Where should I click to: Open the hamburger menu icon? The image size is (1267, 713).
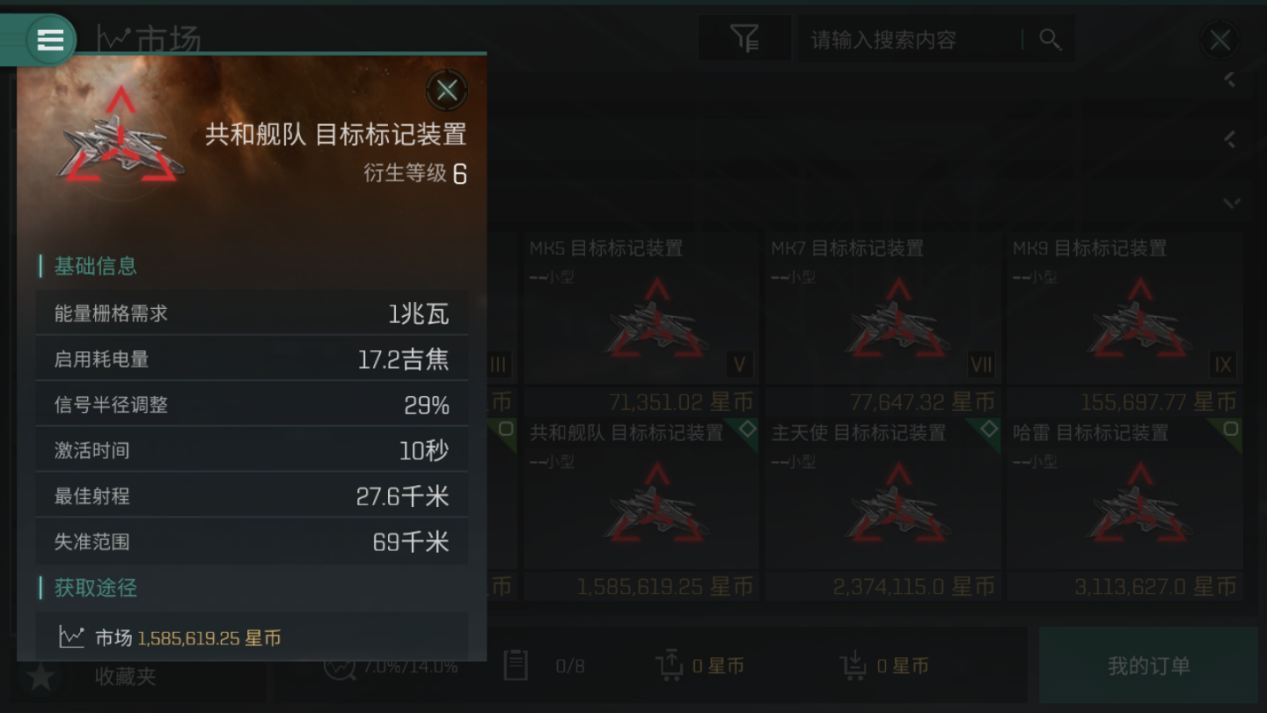[x=50, y=39]
